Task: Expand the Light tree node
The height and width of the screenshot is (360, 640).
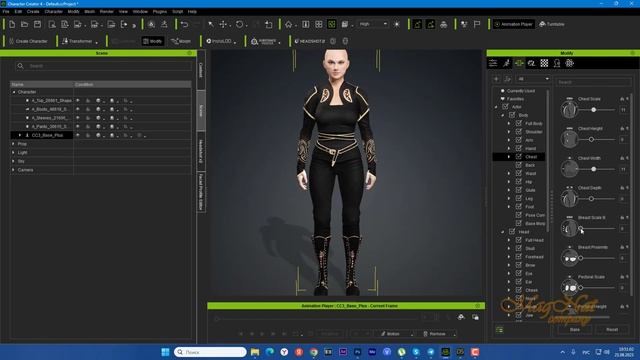Action: pos(13,152)
